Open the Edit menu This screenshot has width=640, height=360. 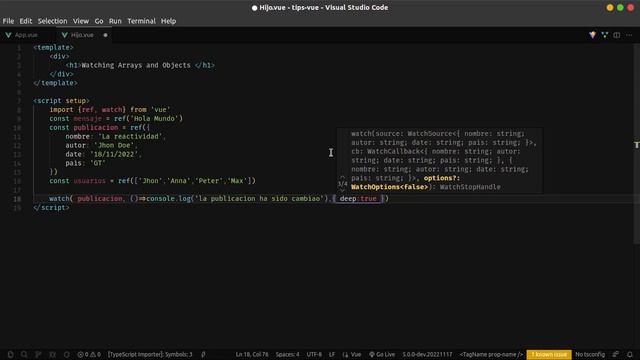[x=25, y=21]
